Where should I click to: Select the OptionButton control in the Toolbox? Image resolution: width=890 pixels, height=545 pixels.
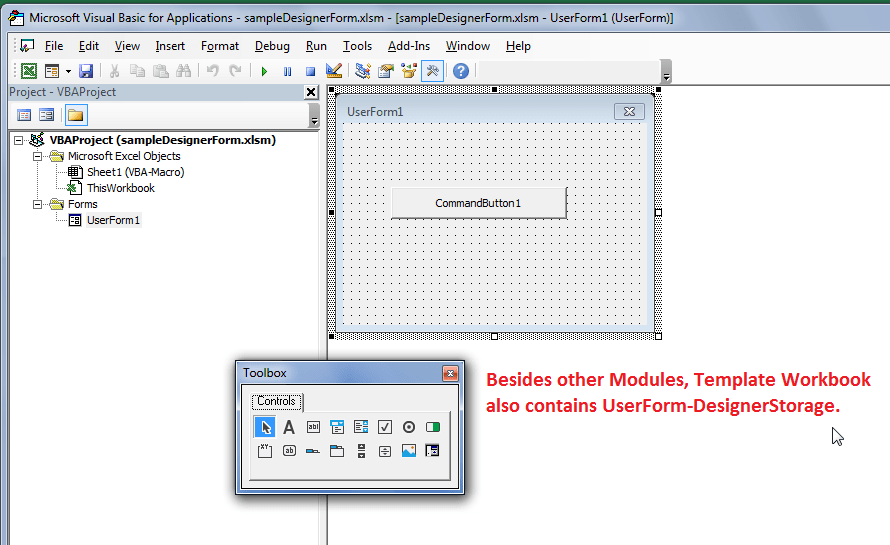409,427
